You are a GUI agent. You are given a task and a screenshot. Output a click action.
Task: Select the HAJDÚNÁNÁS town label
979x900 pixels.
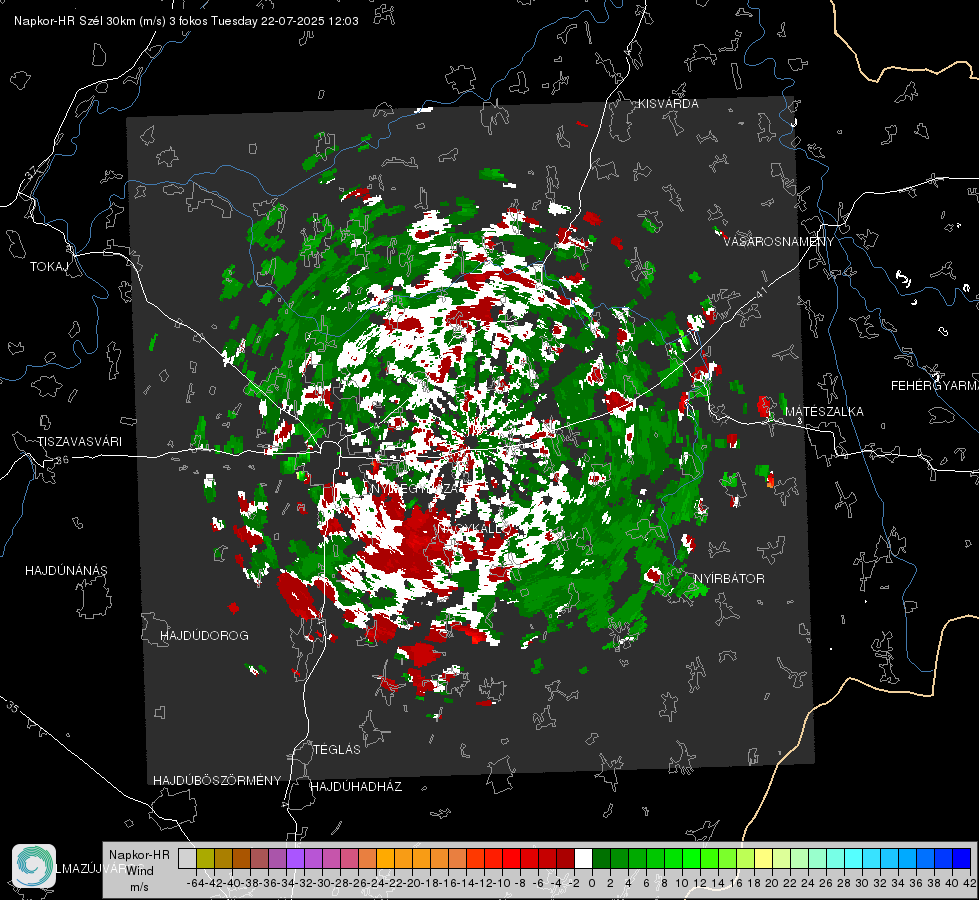(x=66, y=570)
